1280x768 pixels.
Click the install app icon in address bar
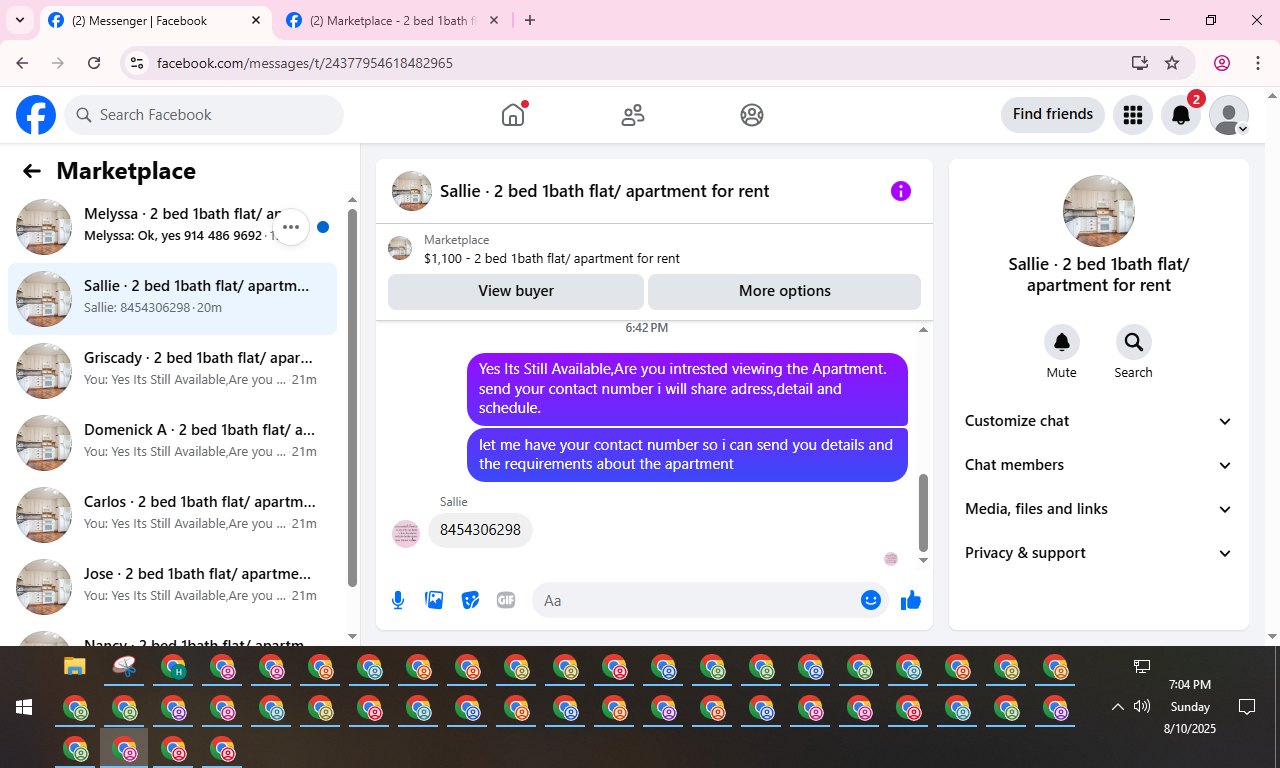point(1139,63)
